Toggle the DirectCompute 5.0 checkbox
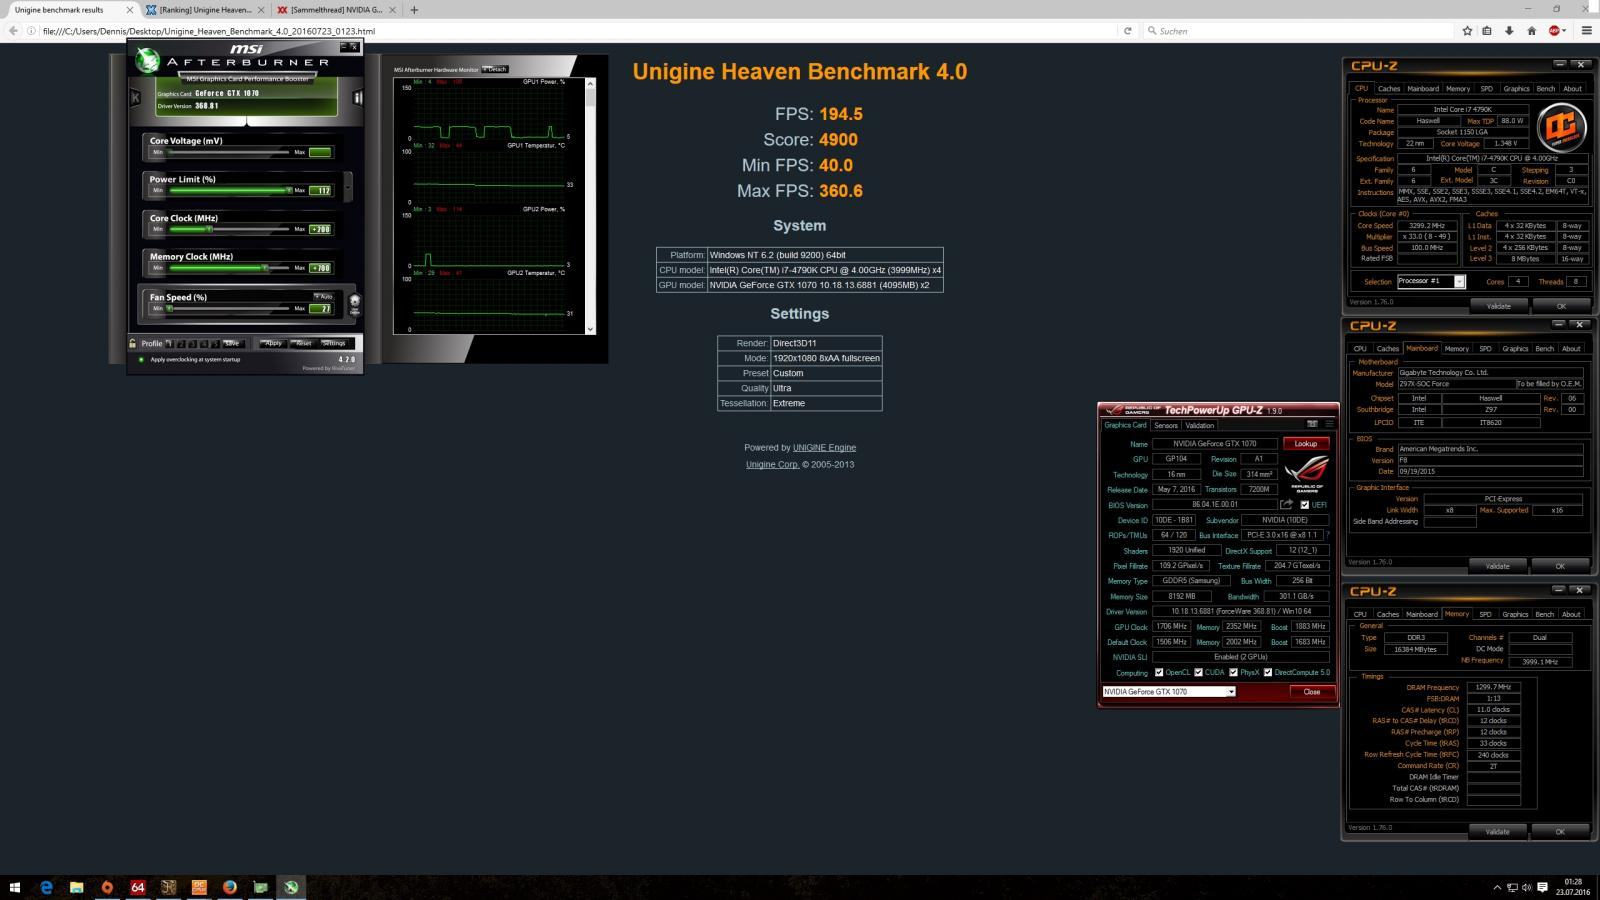 pyautogui.click(x=1268, y=673)
